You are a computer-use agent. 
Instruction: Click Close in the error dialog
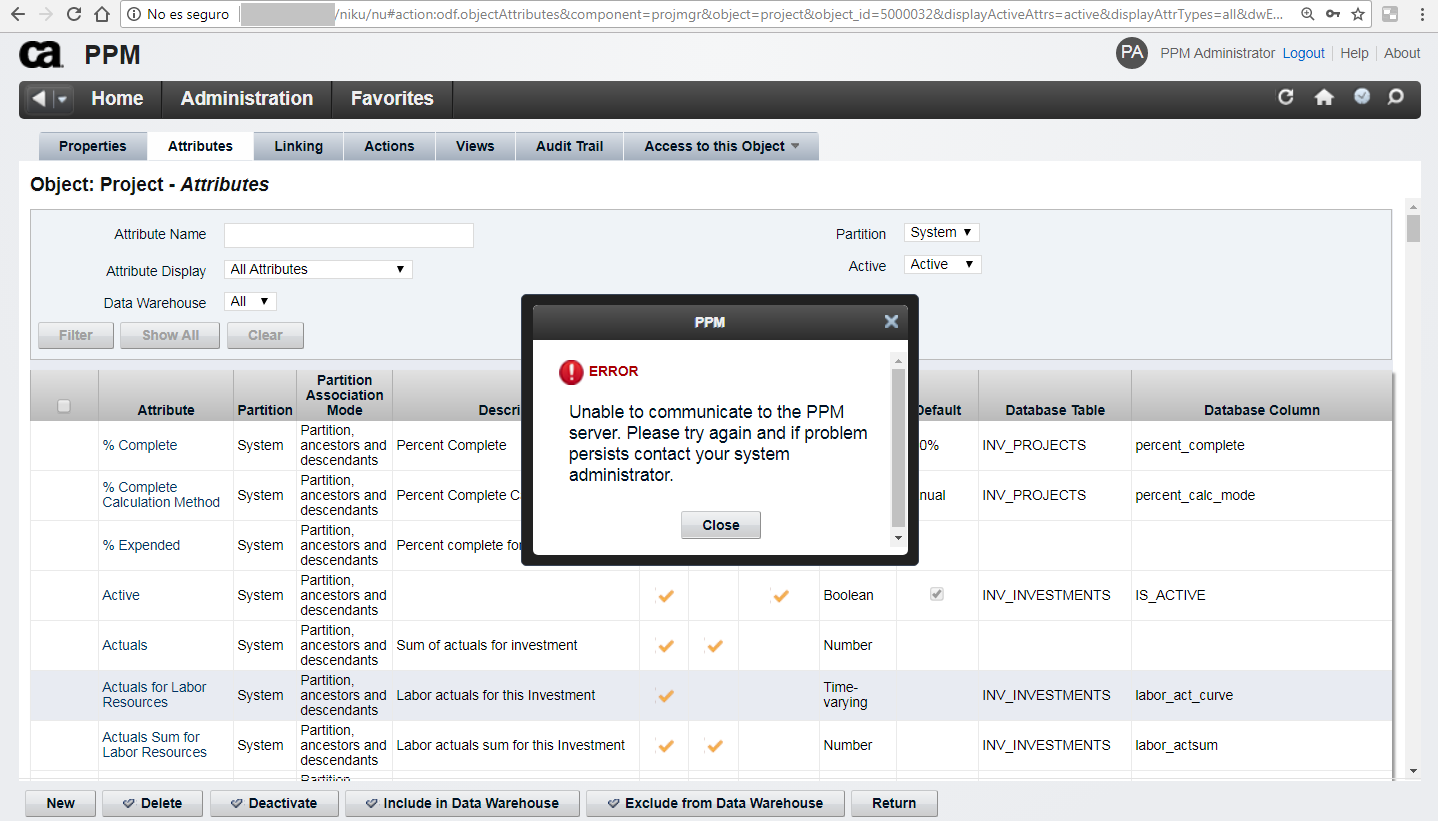(721, 525)
